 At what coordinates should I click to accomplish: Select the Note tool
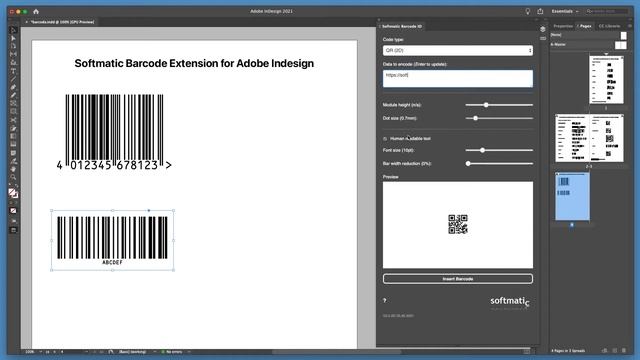13,153
